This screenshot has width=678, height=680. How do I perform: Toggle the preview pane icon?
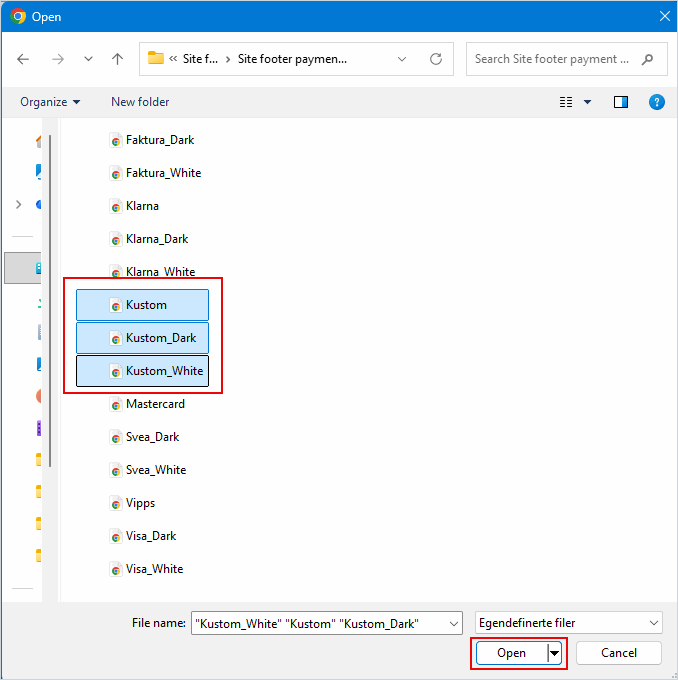point(621,102)
